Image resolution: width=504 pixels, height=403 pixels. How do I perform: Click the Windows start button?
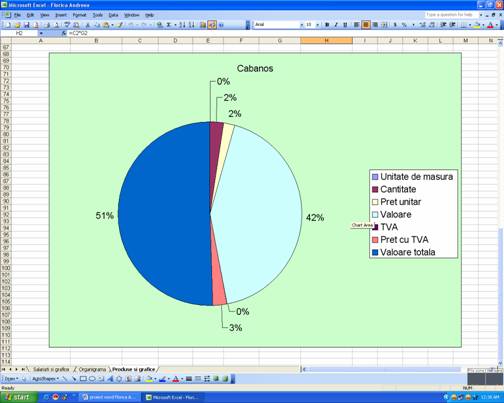pyautogui.click(x=19, y=397)
